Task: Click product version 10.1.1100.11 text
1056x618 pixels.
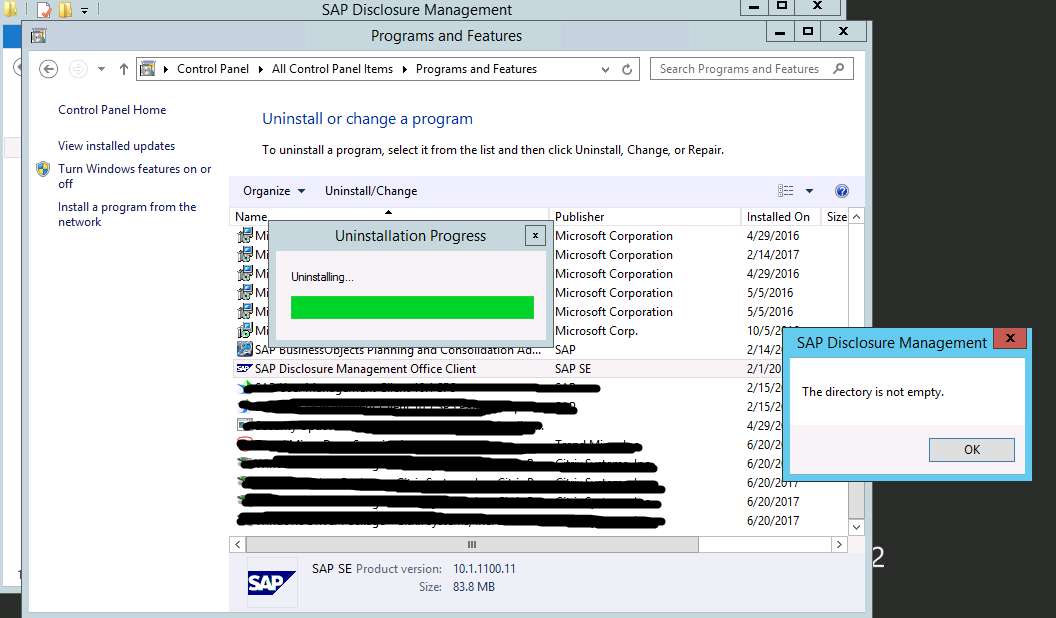Action: pyautogui.click(x=484, y=569)
